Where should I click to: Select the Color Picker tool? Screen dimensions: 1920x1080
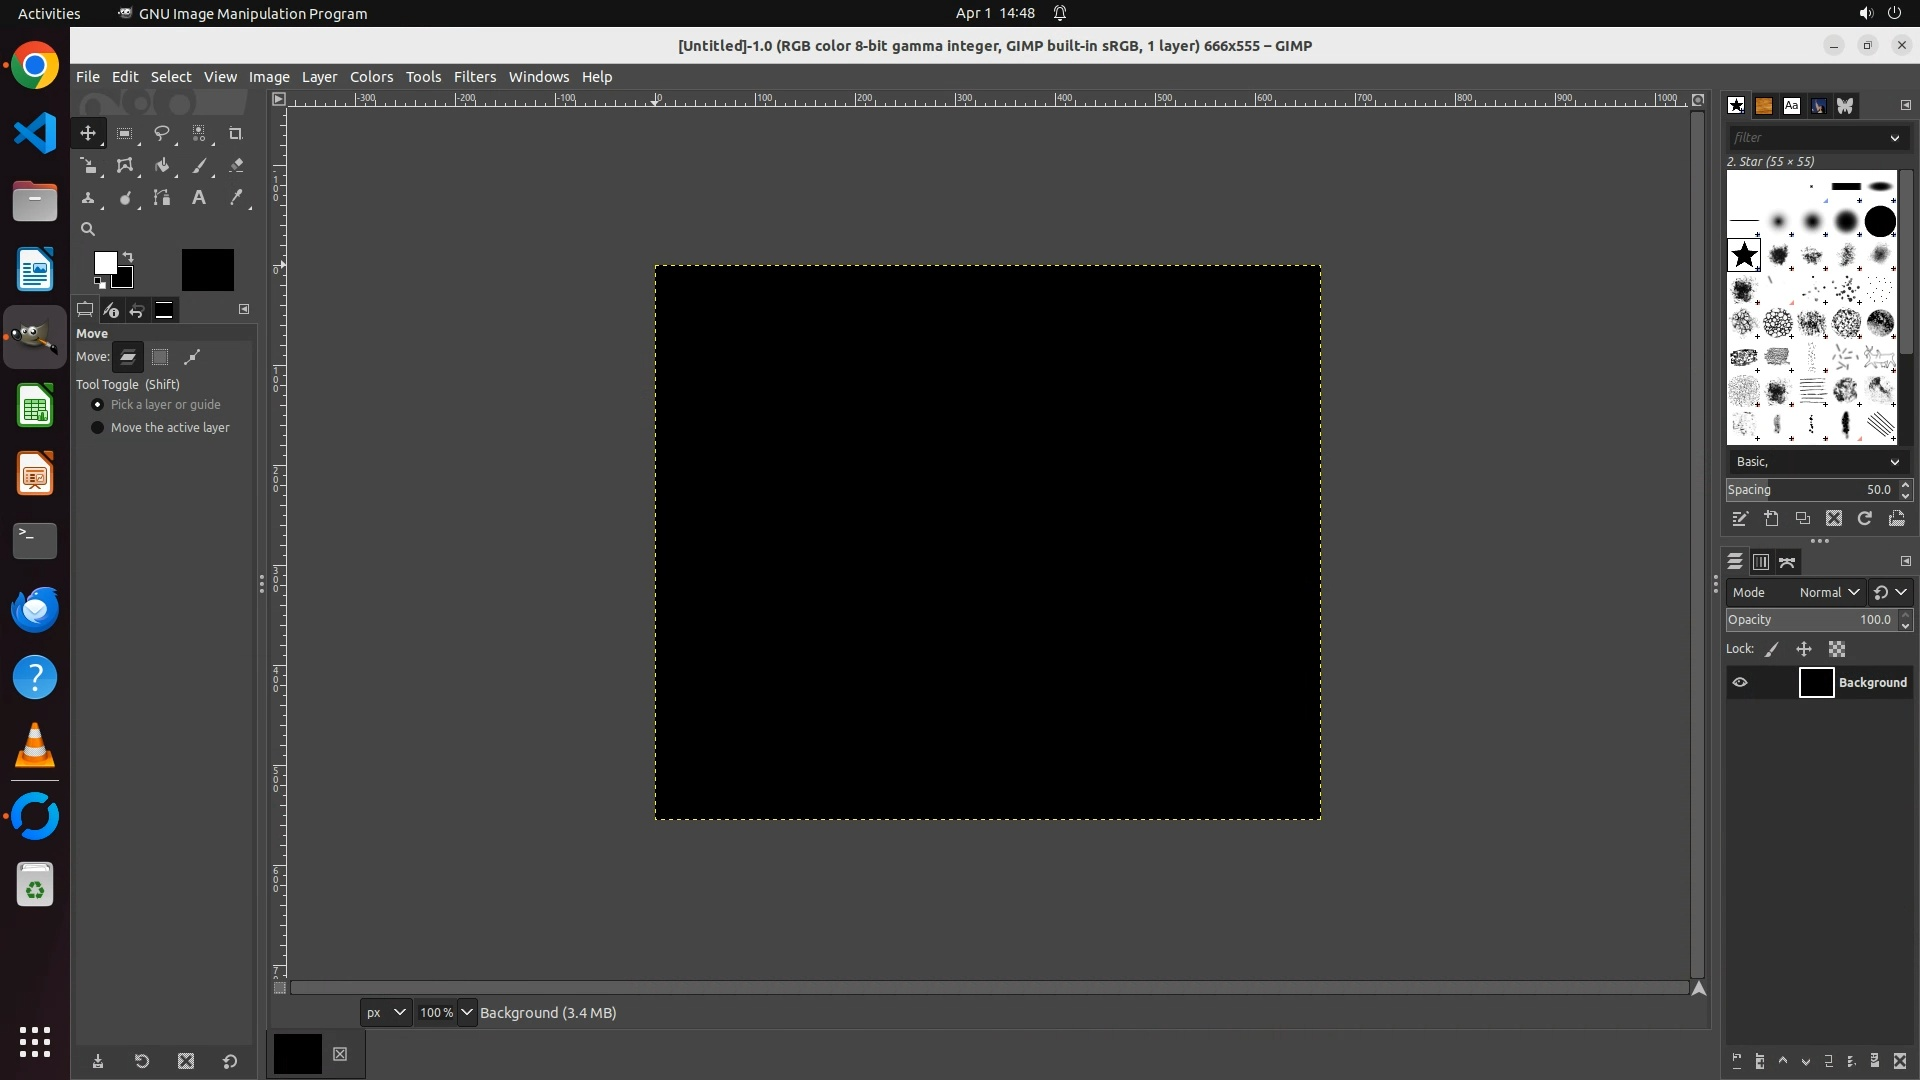236,198
